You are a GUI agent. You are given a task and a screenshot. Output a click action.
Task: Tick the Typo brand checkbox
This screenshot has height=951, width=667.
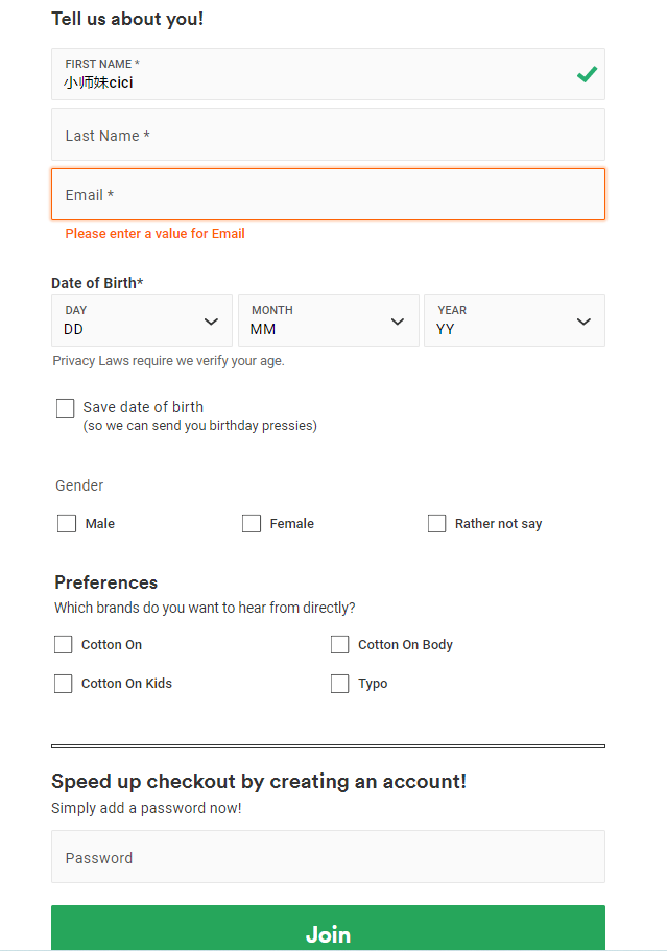[x=340, y=684]
